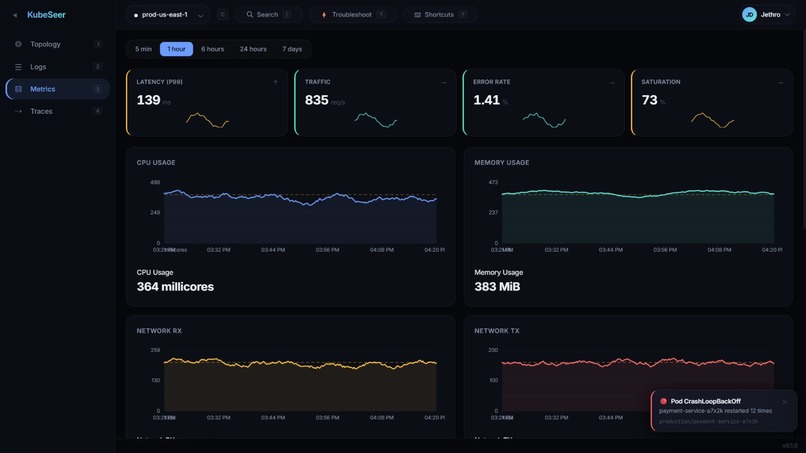Select the 6 hours time range

point(212,49)
